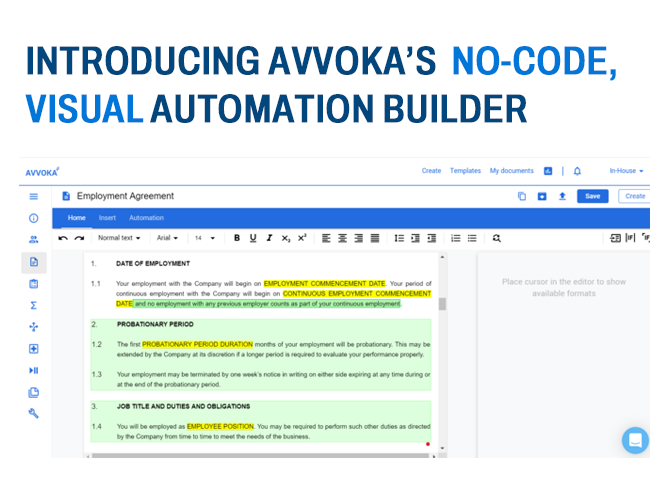This screenshot has width=670, height=477.
Task: Insert numbered list
Action: pos(455,238)
